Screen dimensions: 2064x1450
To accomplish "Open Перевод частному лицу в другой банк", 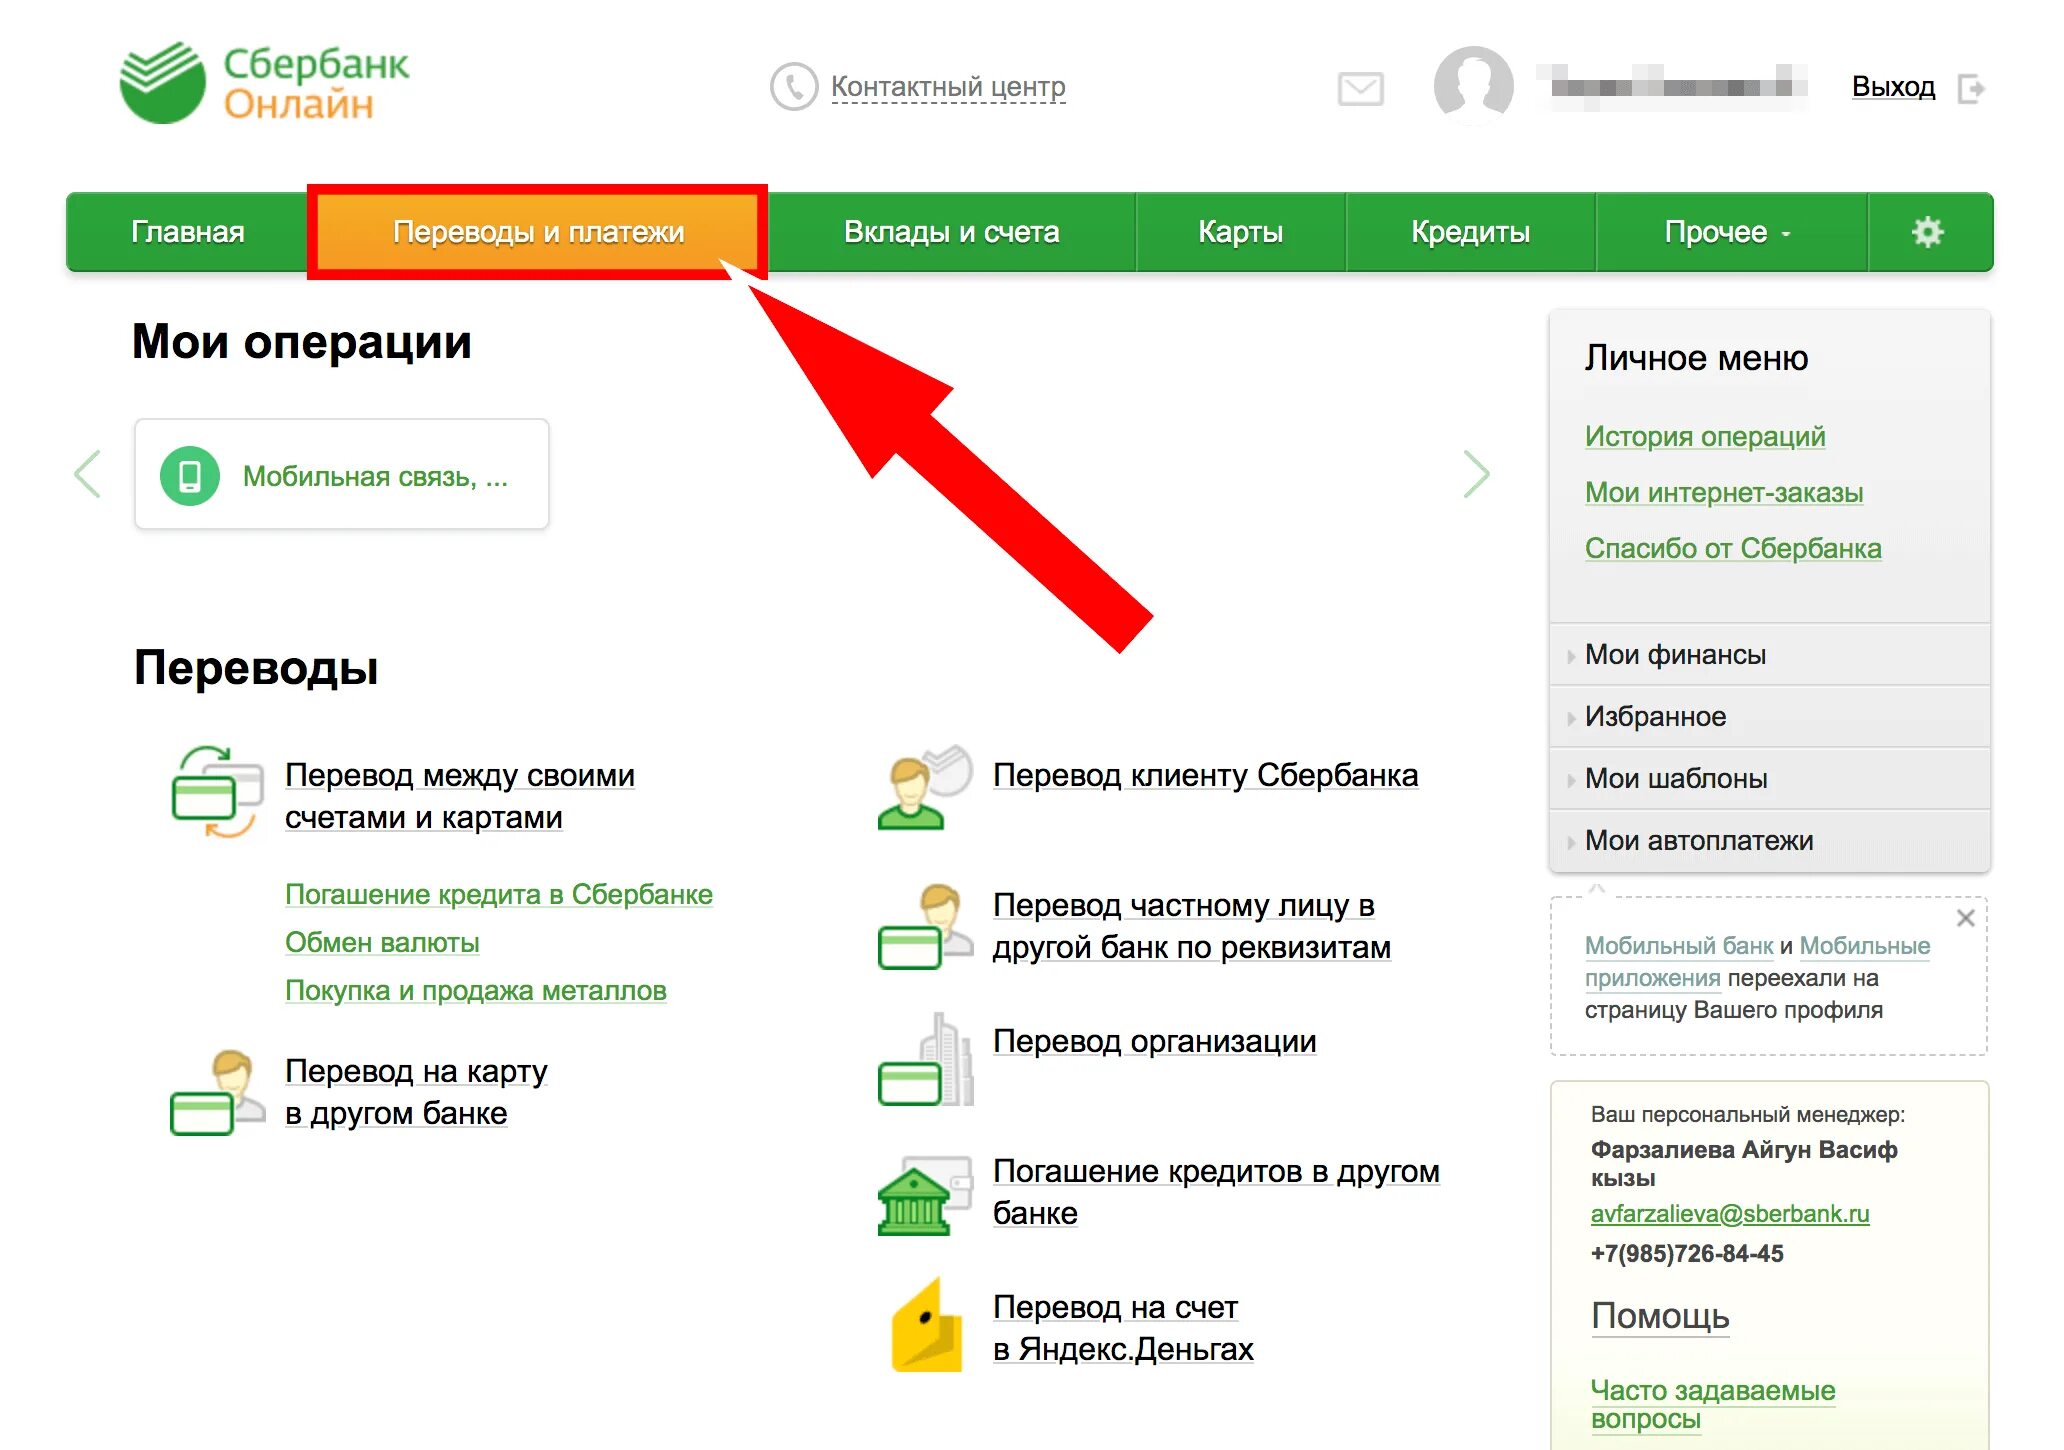I will click(x=1192, y=926).
